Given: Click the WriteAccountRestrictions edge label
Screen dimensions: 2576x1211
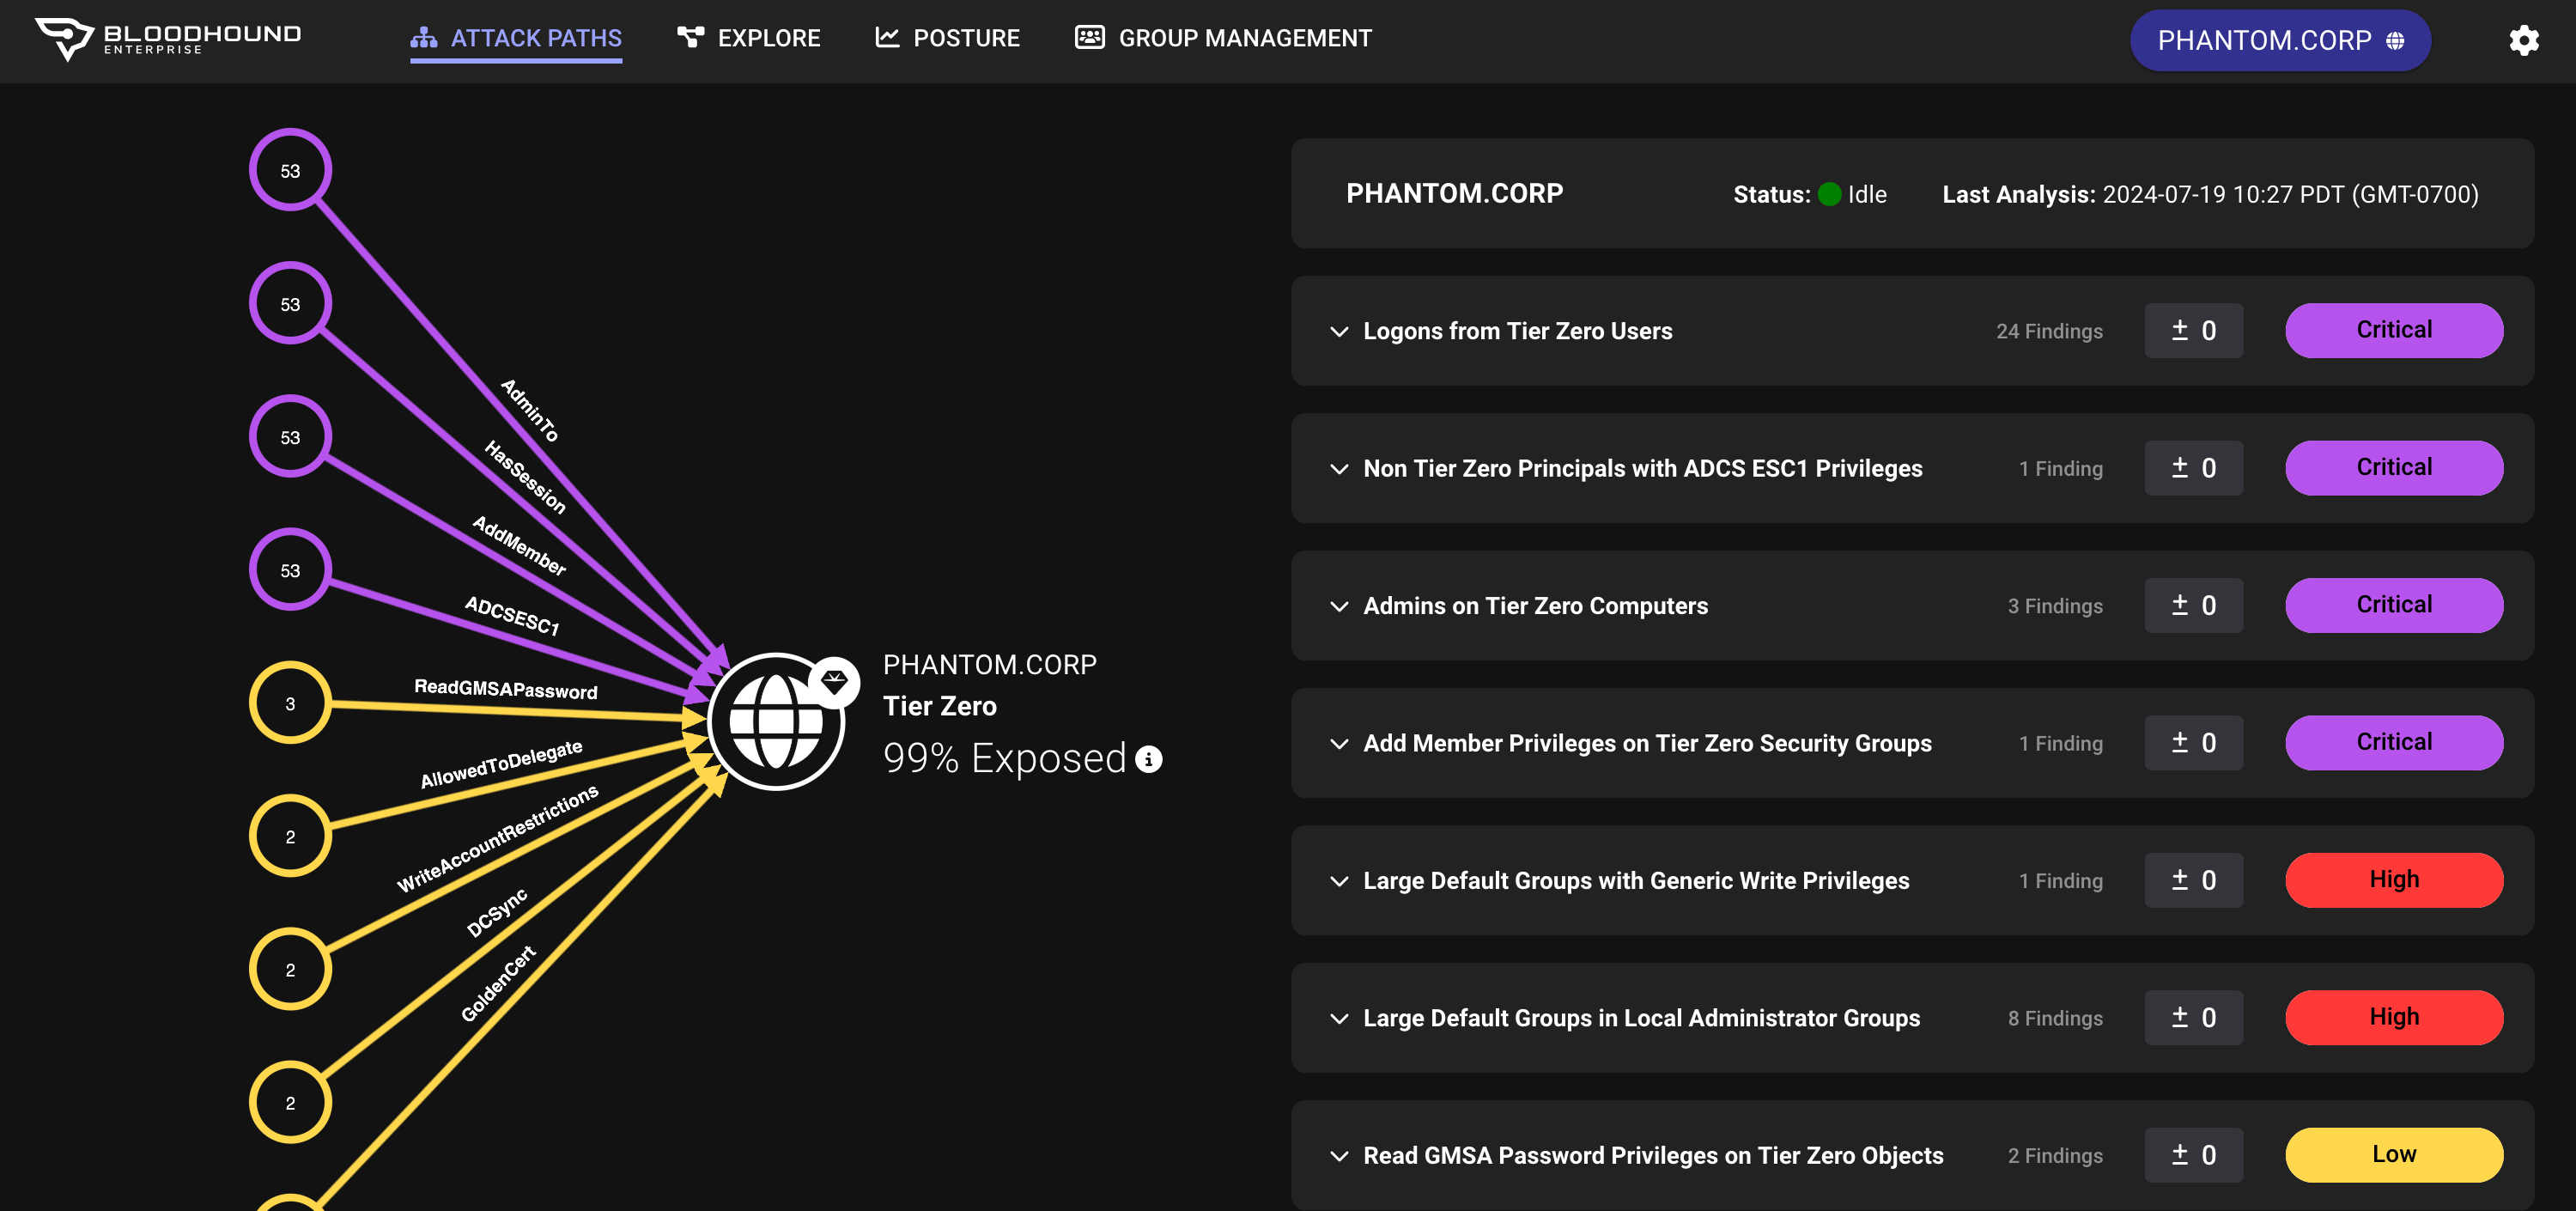Looking at the screenshot, I should pyautogui.click(x=498, y=838).
